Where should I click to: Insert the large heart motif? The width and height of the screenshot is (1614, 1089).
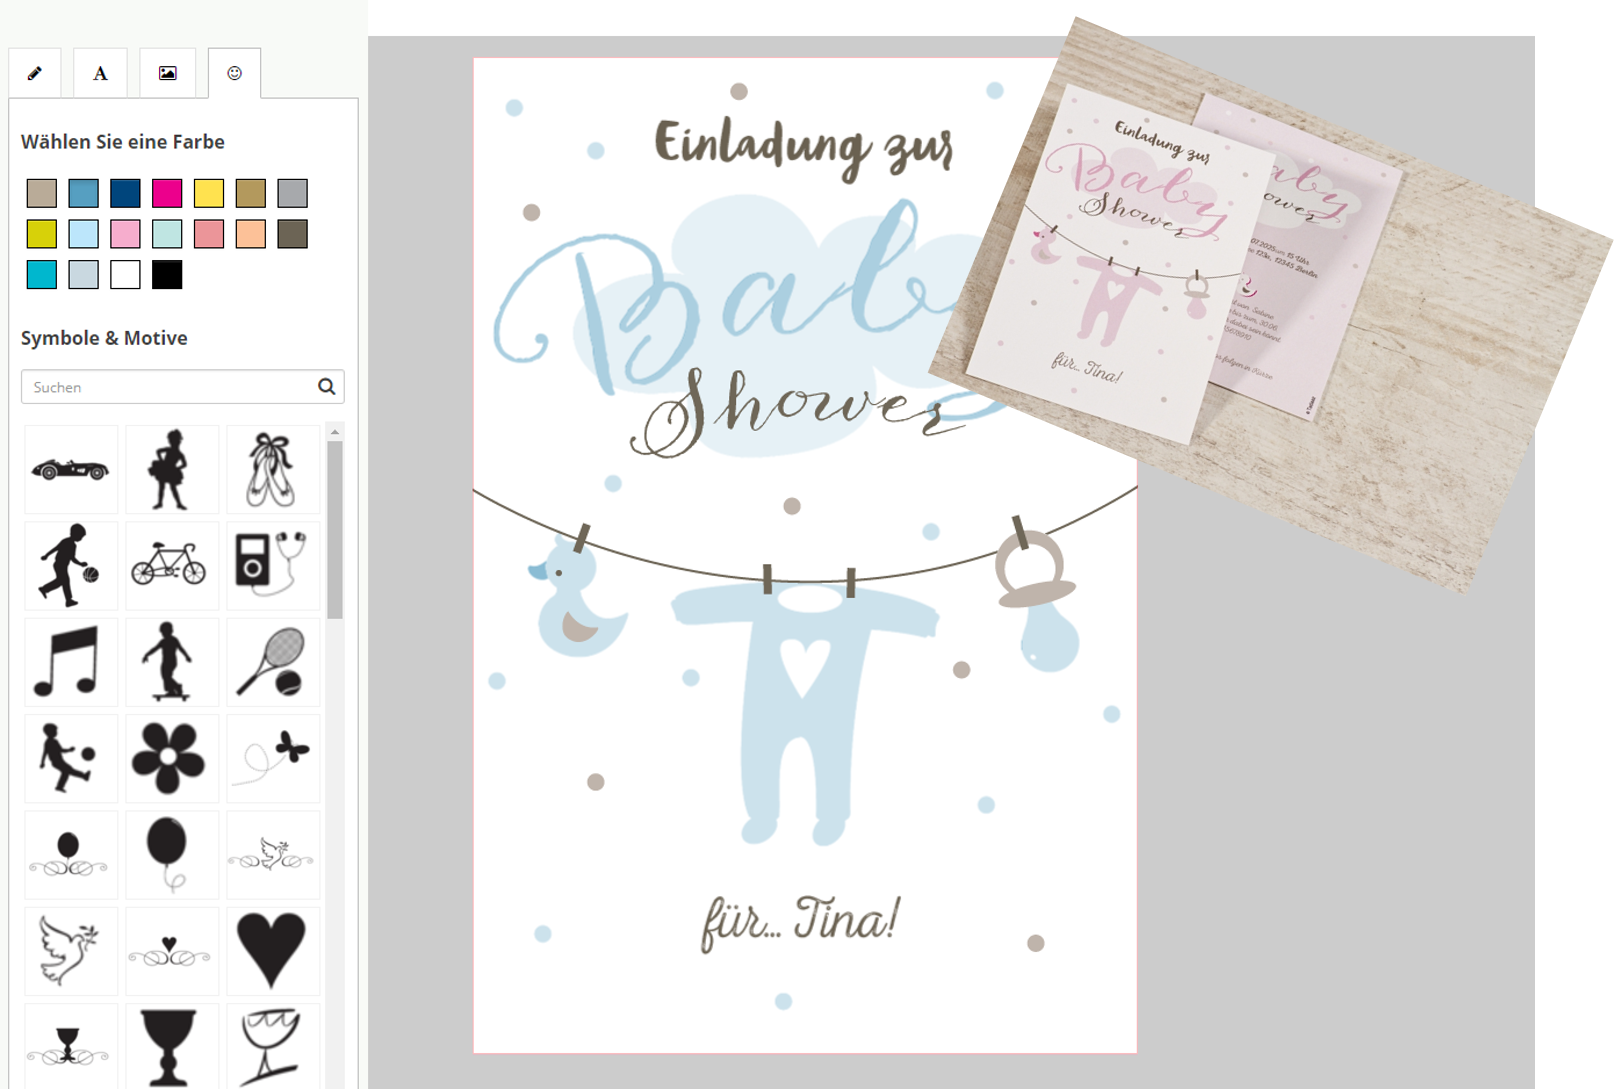tap(272, 950)
